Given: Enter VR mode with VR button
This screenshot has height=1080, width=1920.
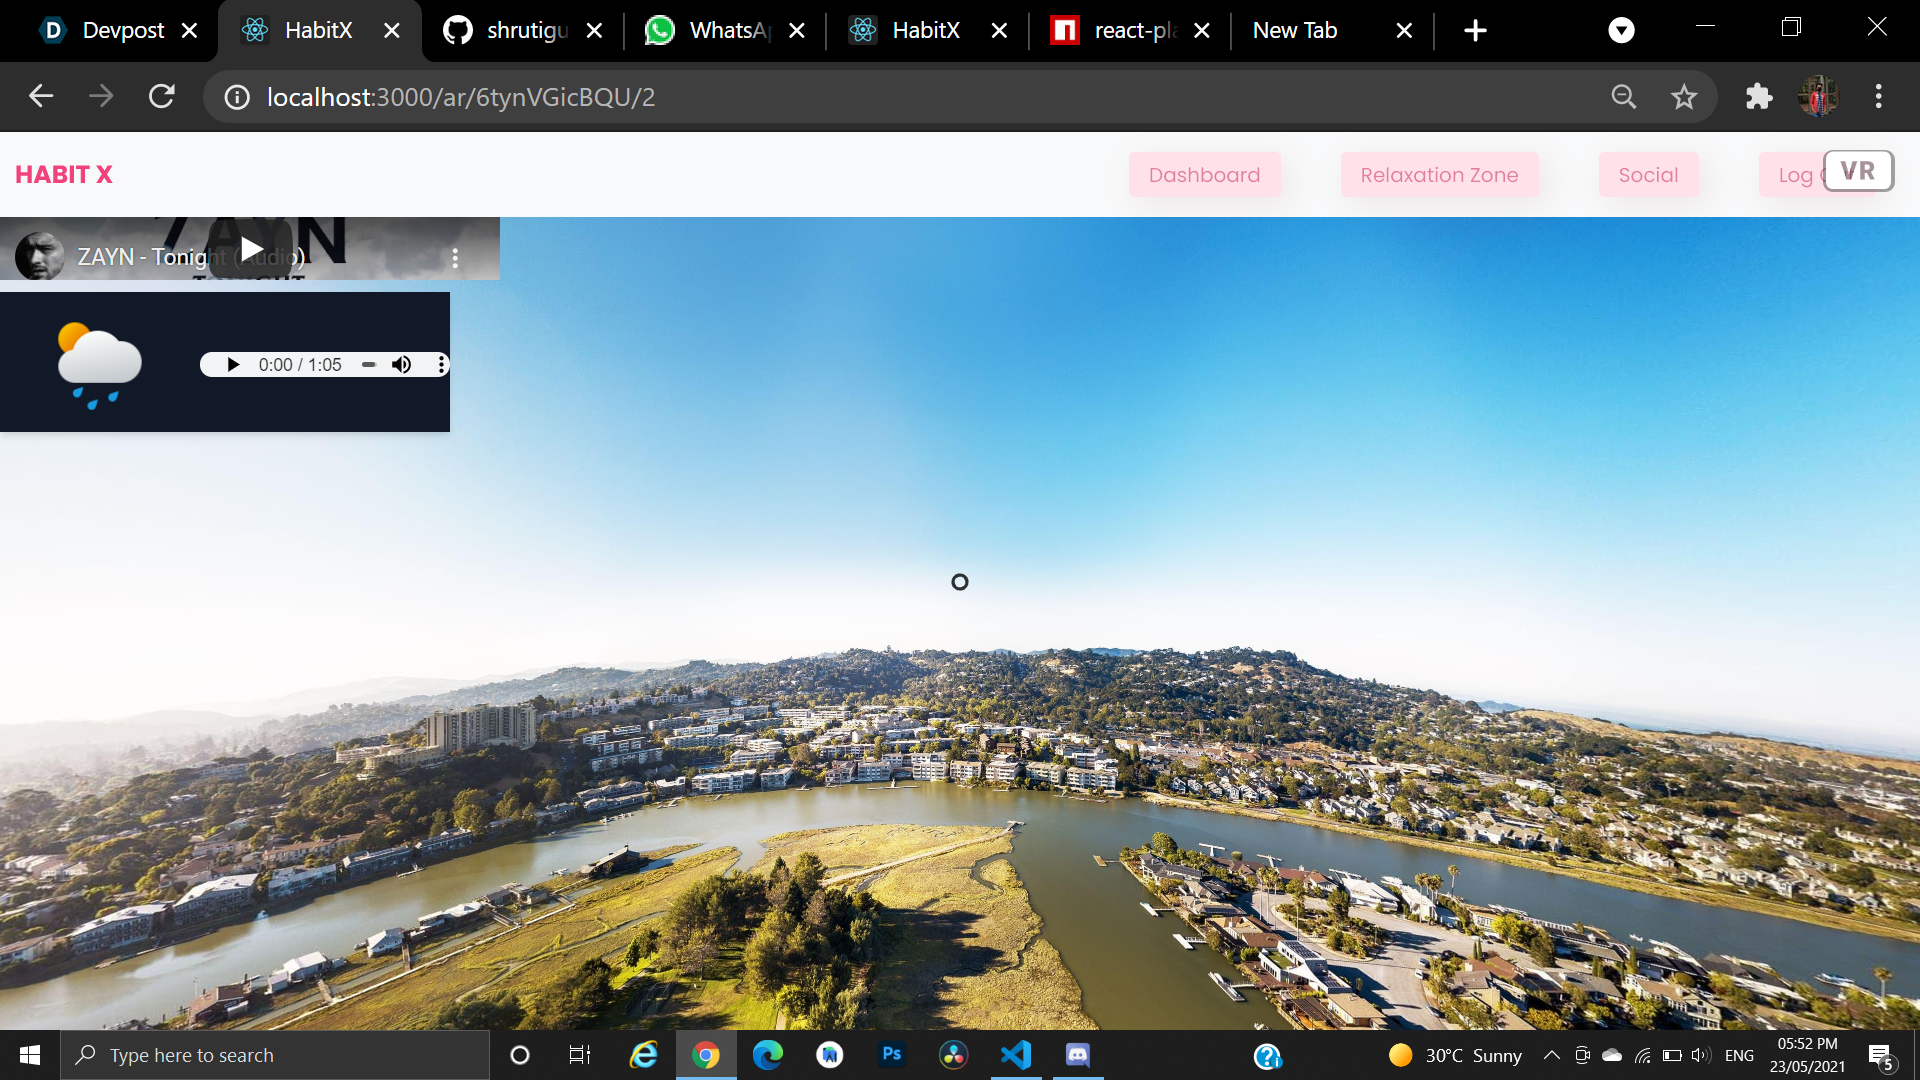Looking at the screenshot, I should point(1857,171).
